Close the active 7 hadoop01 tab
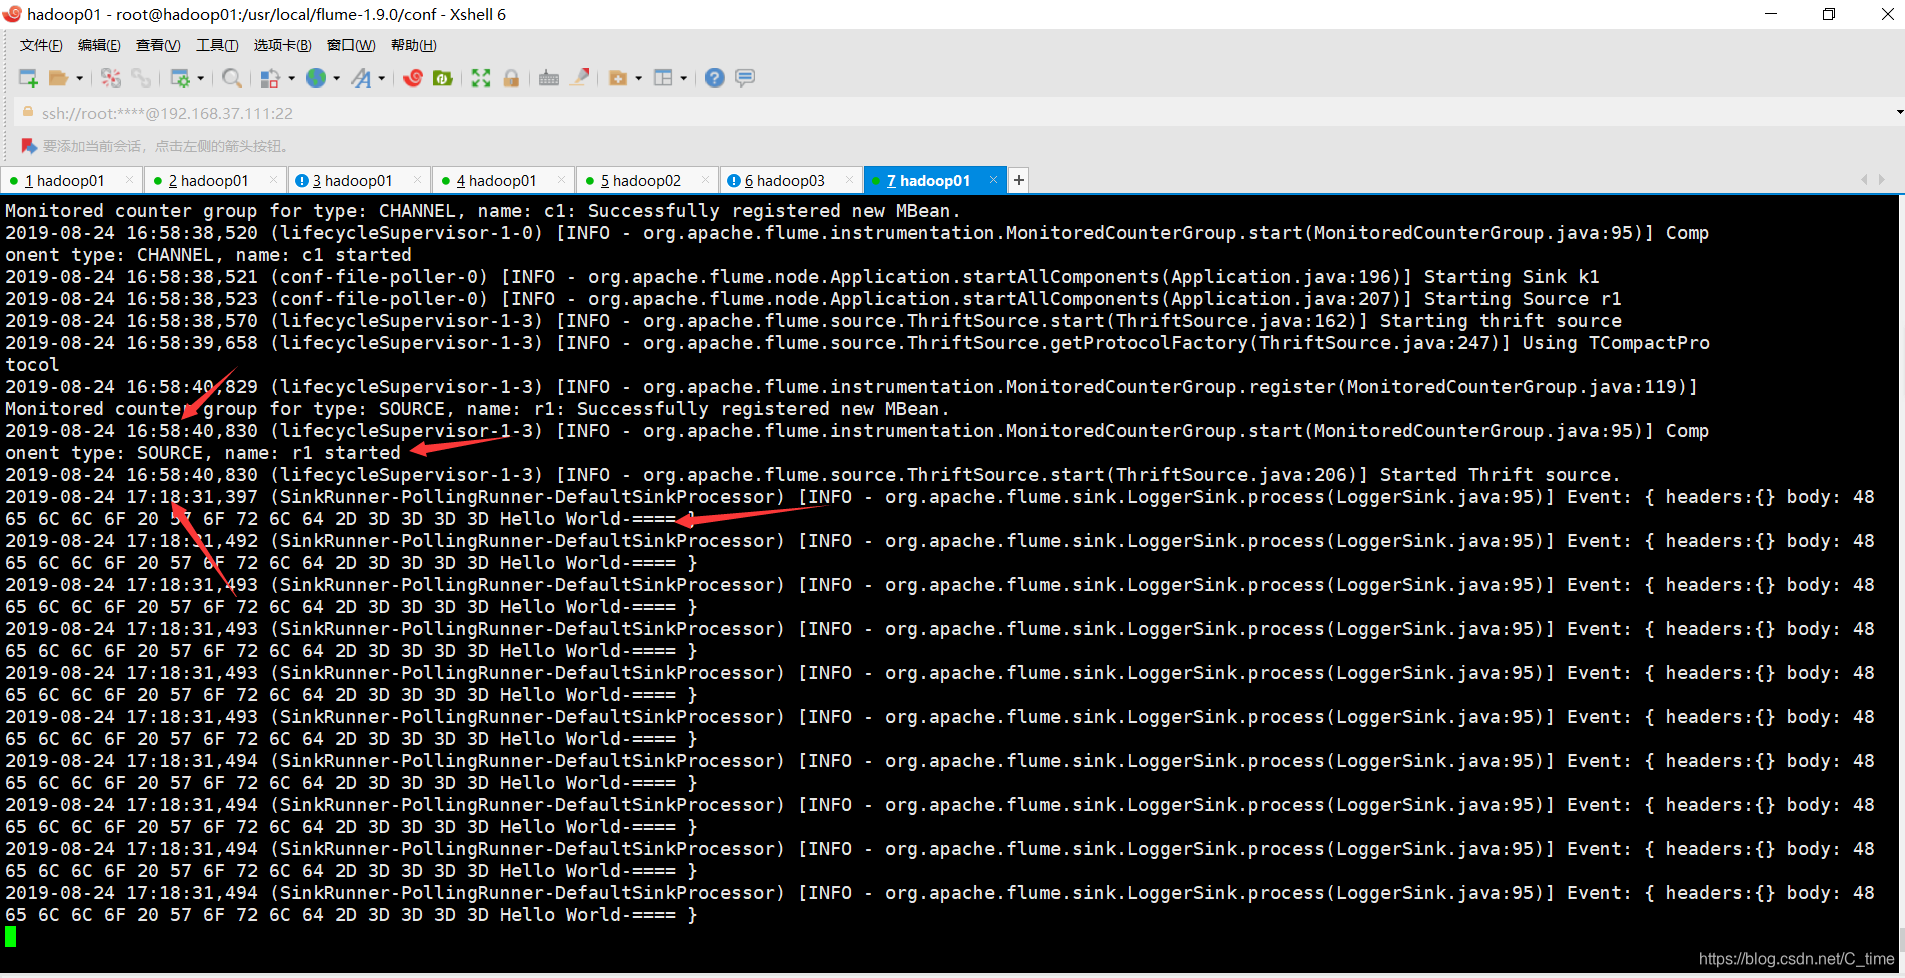Image resolution: width=1905 pixels, height=978 pixels. [x=993, y=180]
